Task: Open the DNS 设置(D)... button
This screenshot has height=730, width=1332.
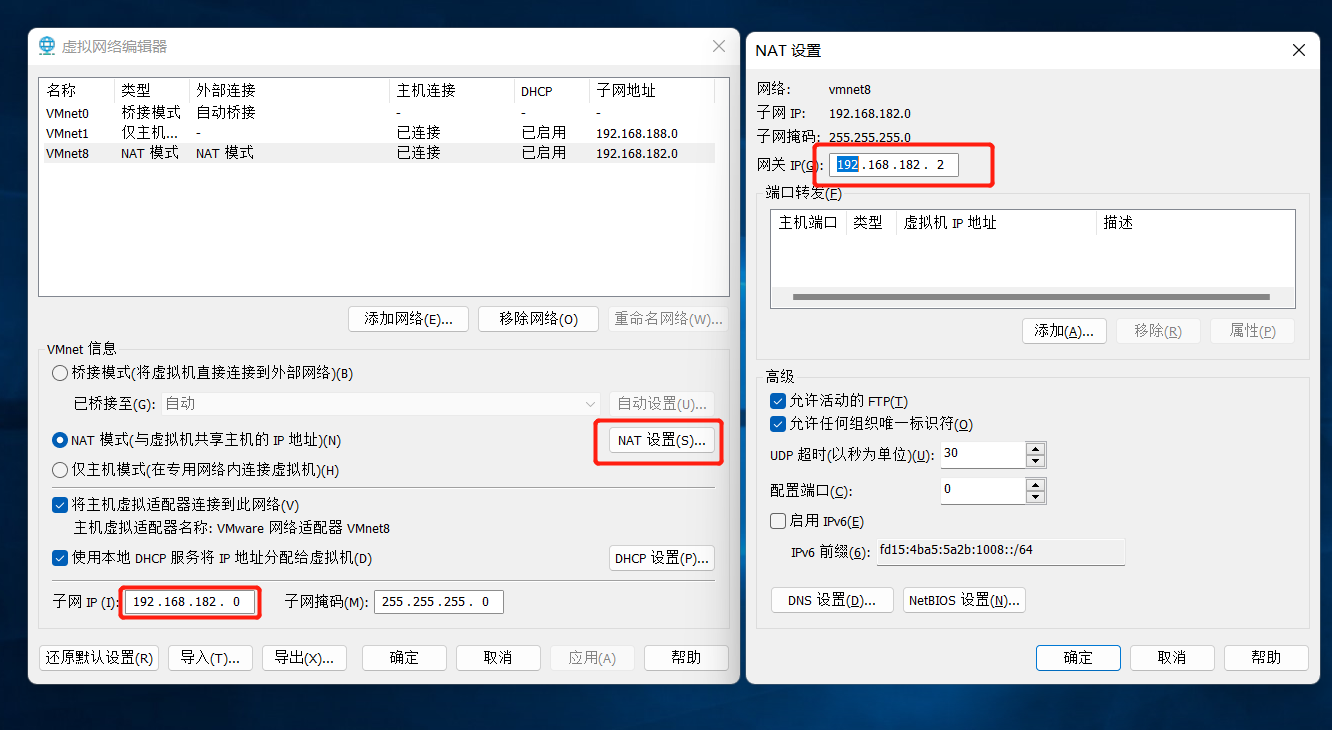Action: coord(832,600)
